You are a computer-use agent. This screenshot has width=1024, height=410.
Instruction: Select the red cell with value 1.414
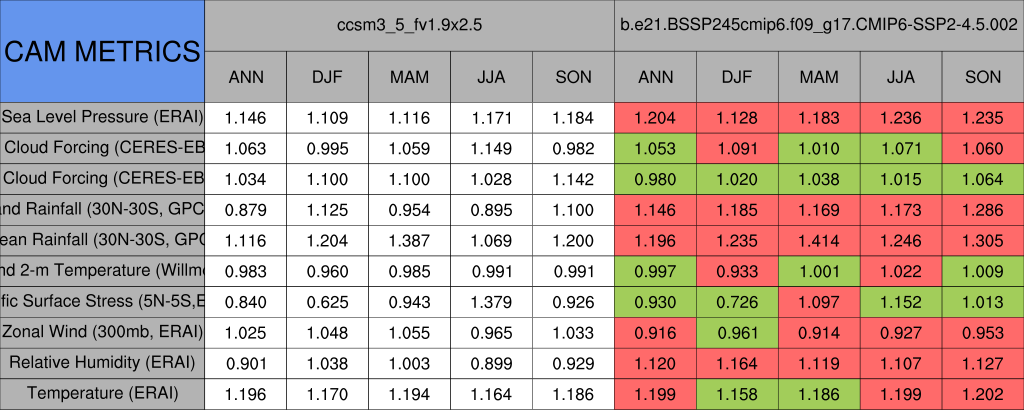tap(819, 240)
